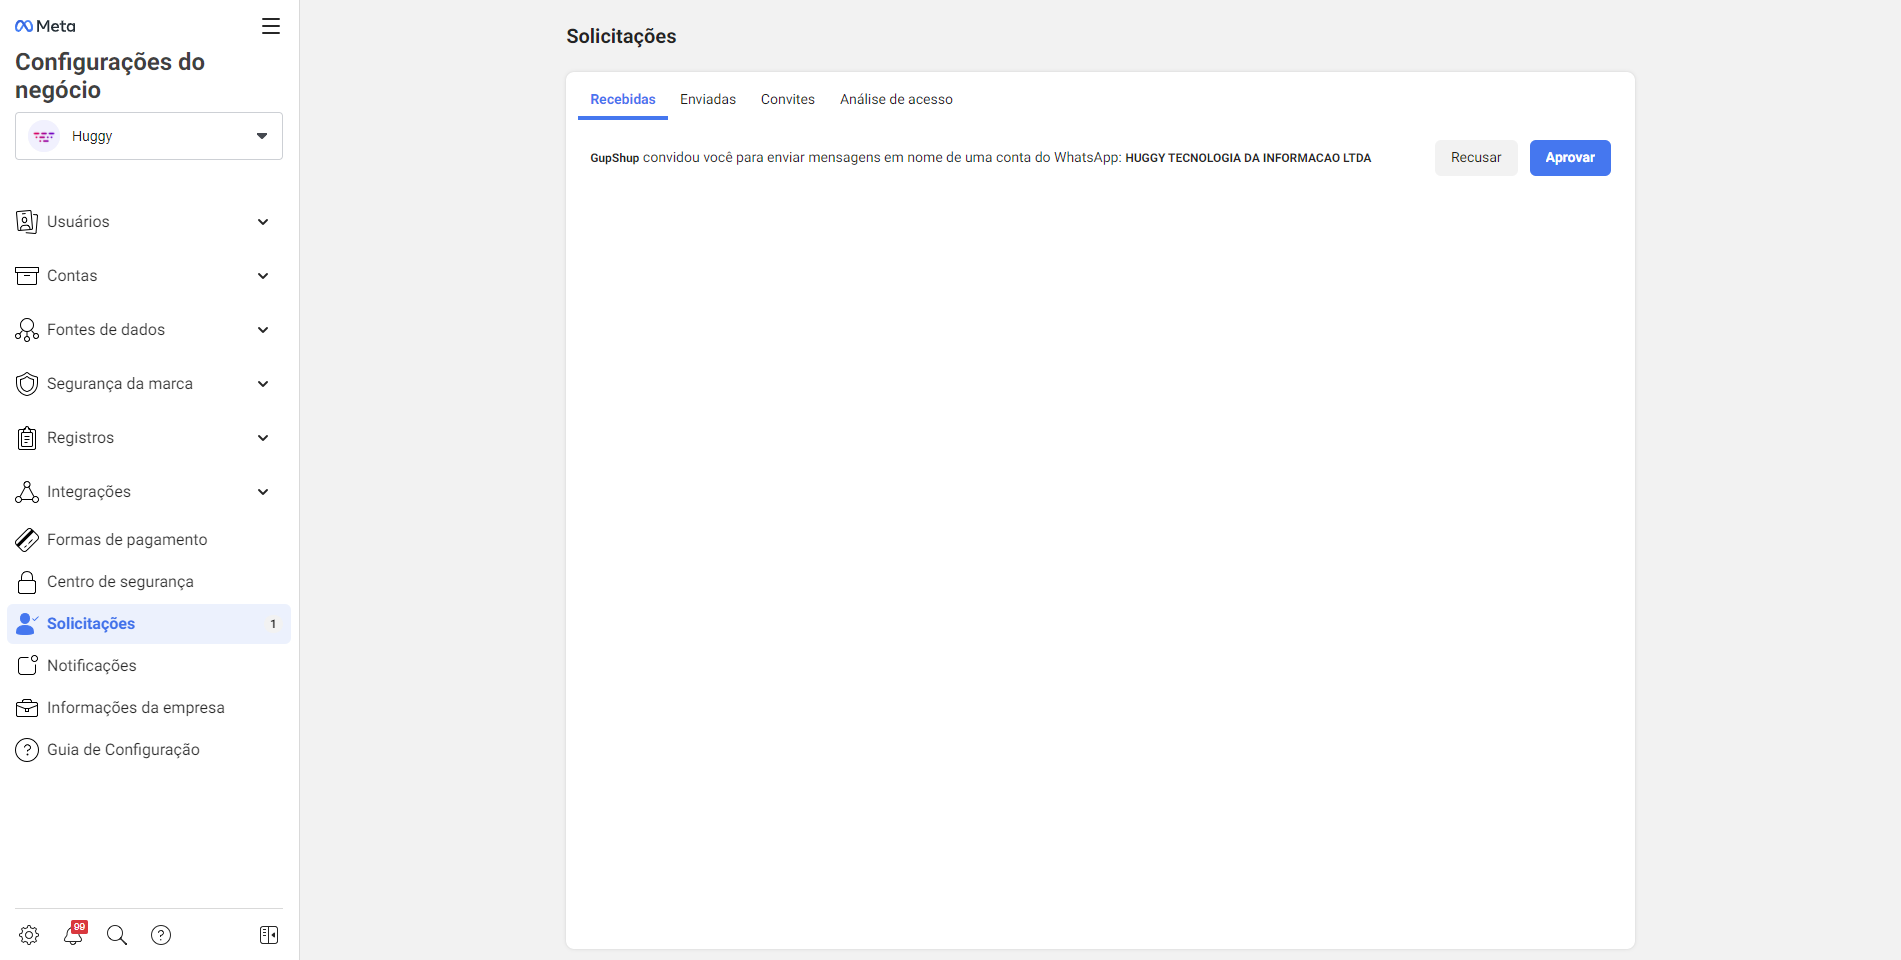
Task: Open the Huggy business account dropdown
Action: (x=149, y=136)
